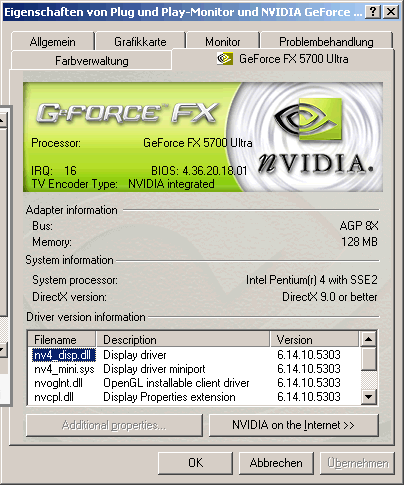
Task: Select the Monitor tab
Action: click(x=223, y=42)
